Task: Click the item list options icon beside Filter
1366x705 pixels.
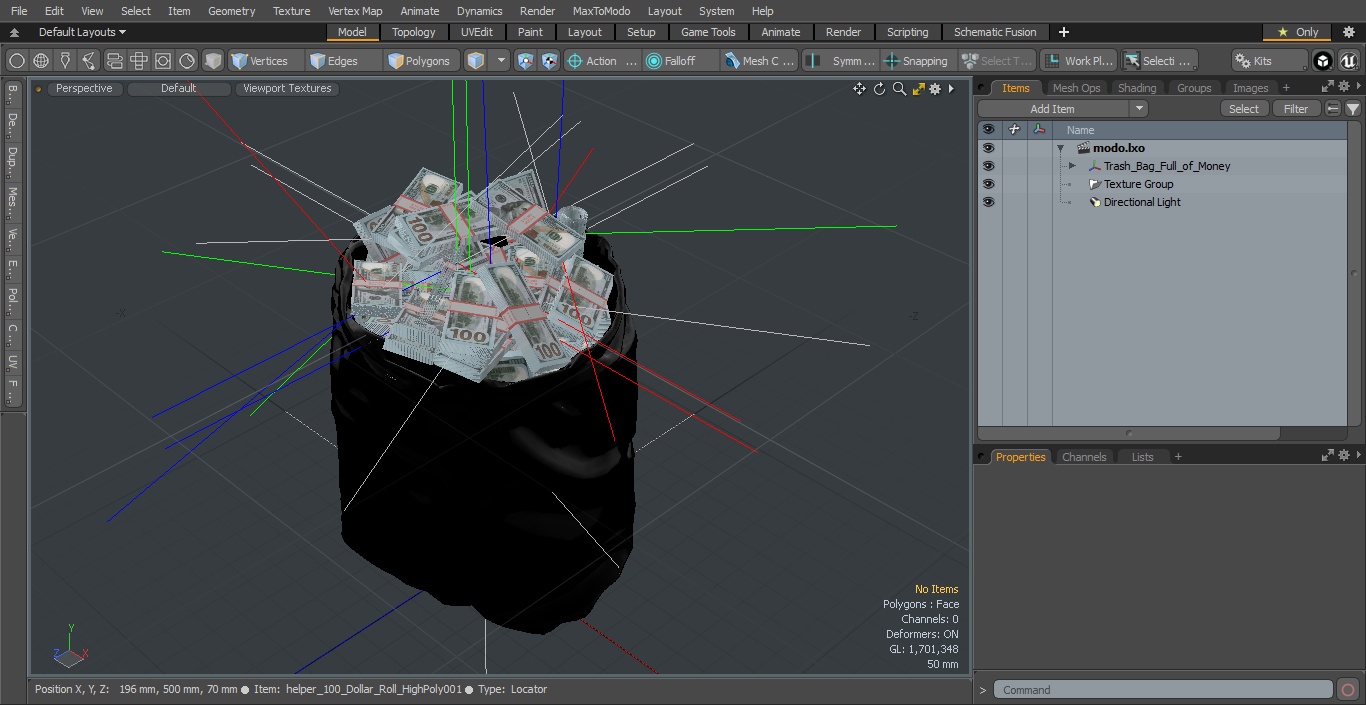Action: click(x=1333, y=109)
